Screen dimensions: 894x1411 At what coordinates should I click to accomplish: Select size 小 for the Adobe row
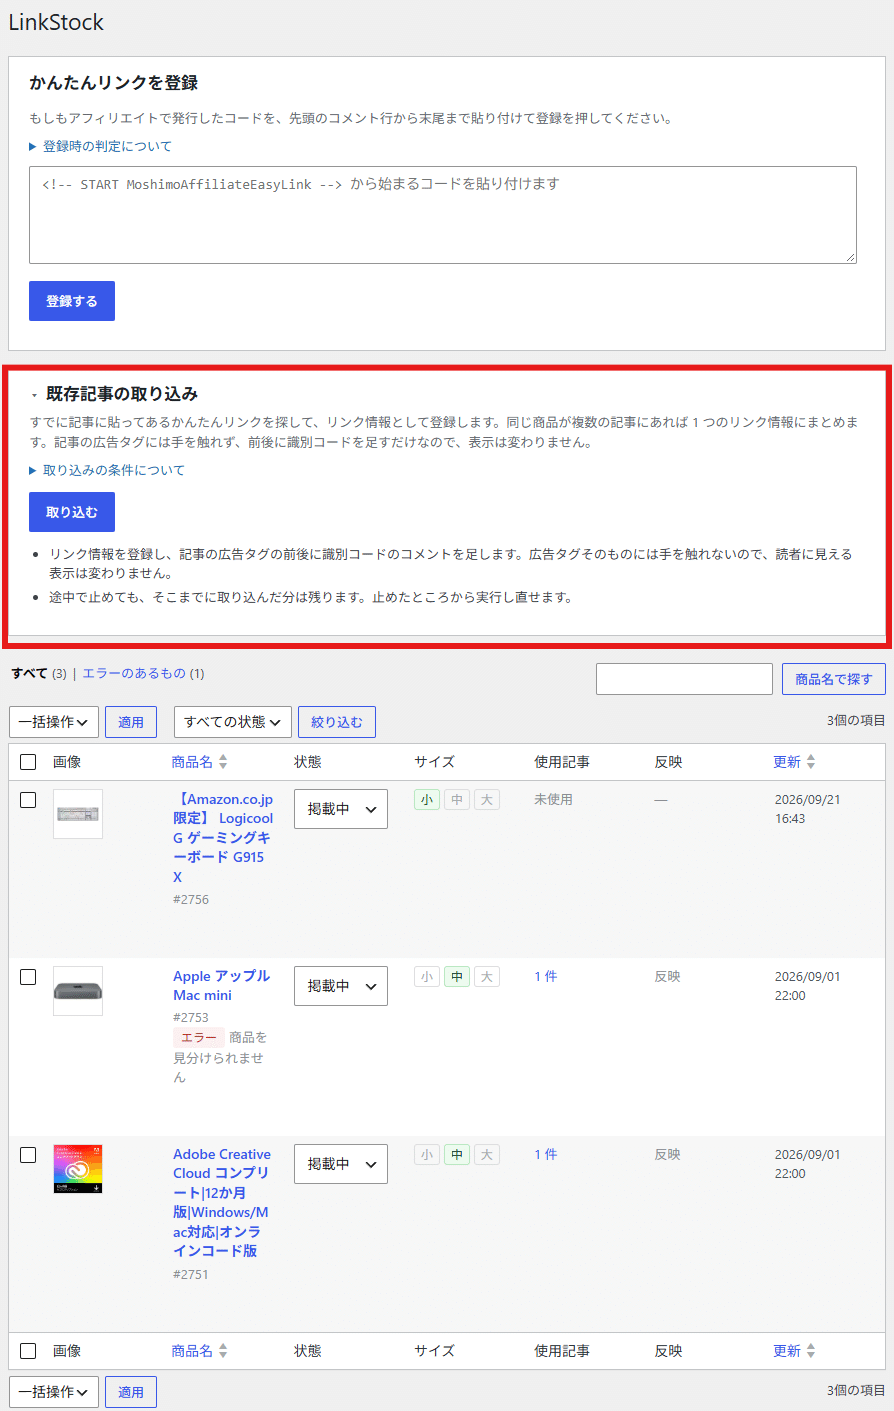[427, 1155]
